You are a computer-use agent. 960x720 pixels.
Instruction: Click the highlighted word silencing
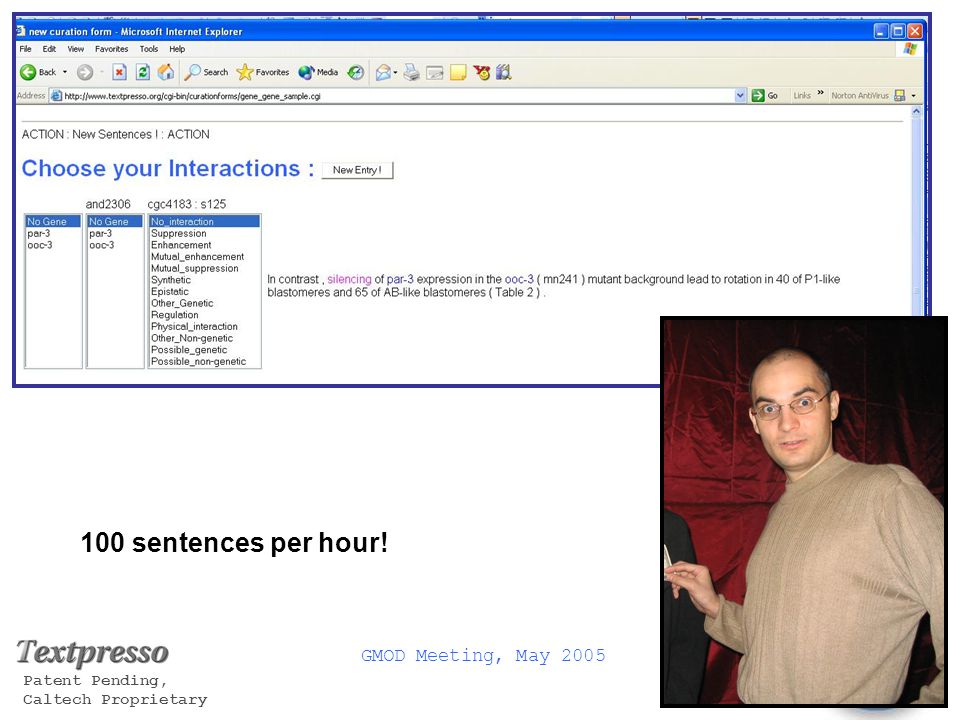click(x=349, y=279)
